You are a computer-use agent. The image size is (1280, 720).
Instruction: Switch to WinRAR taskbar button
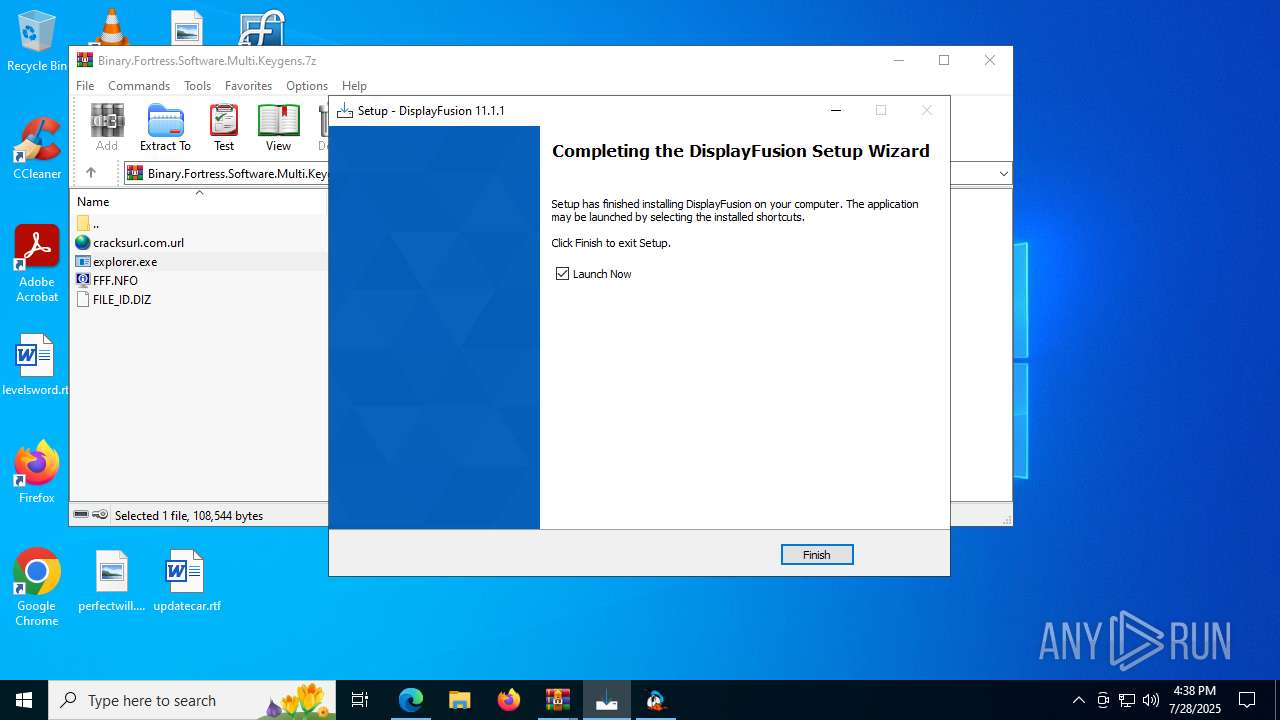558,700
